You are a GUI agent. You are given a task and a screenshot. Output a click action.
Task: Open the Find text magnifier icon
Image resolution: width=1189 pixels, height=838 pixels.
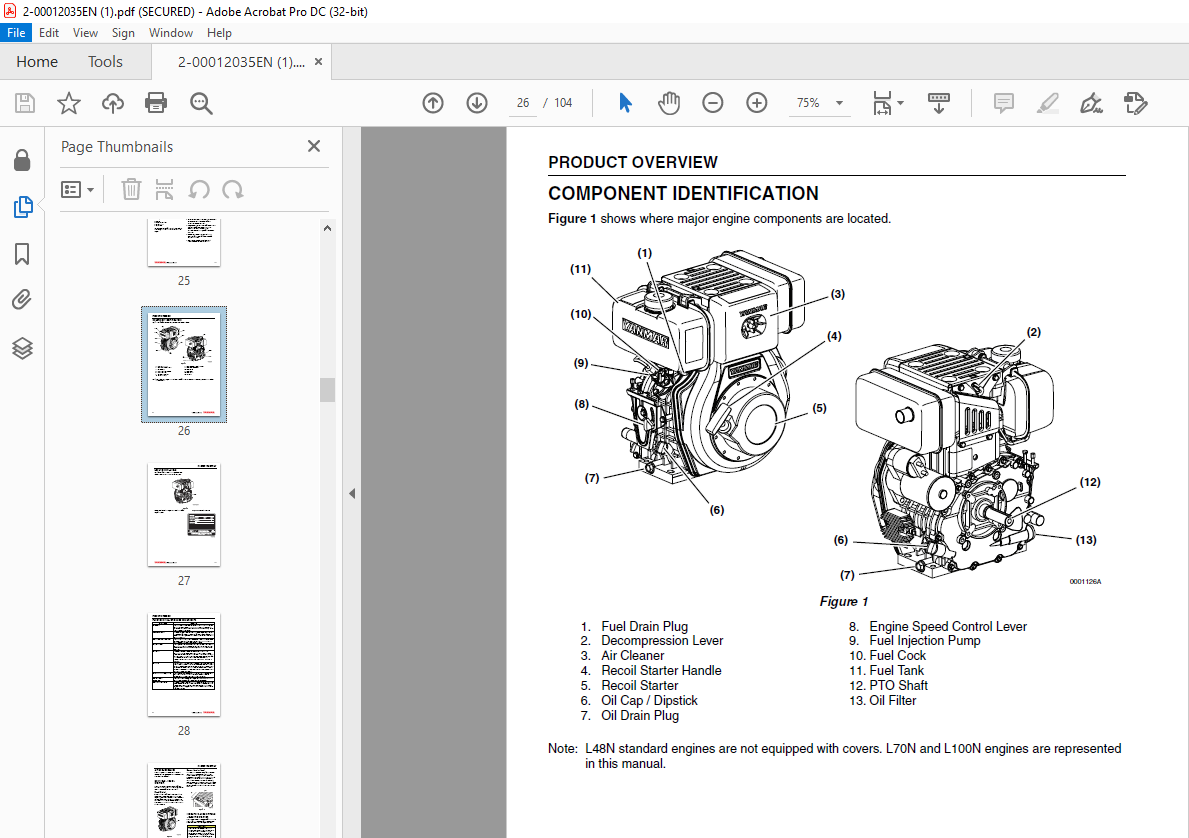[201, 103]
